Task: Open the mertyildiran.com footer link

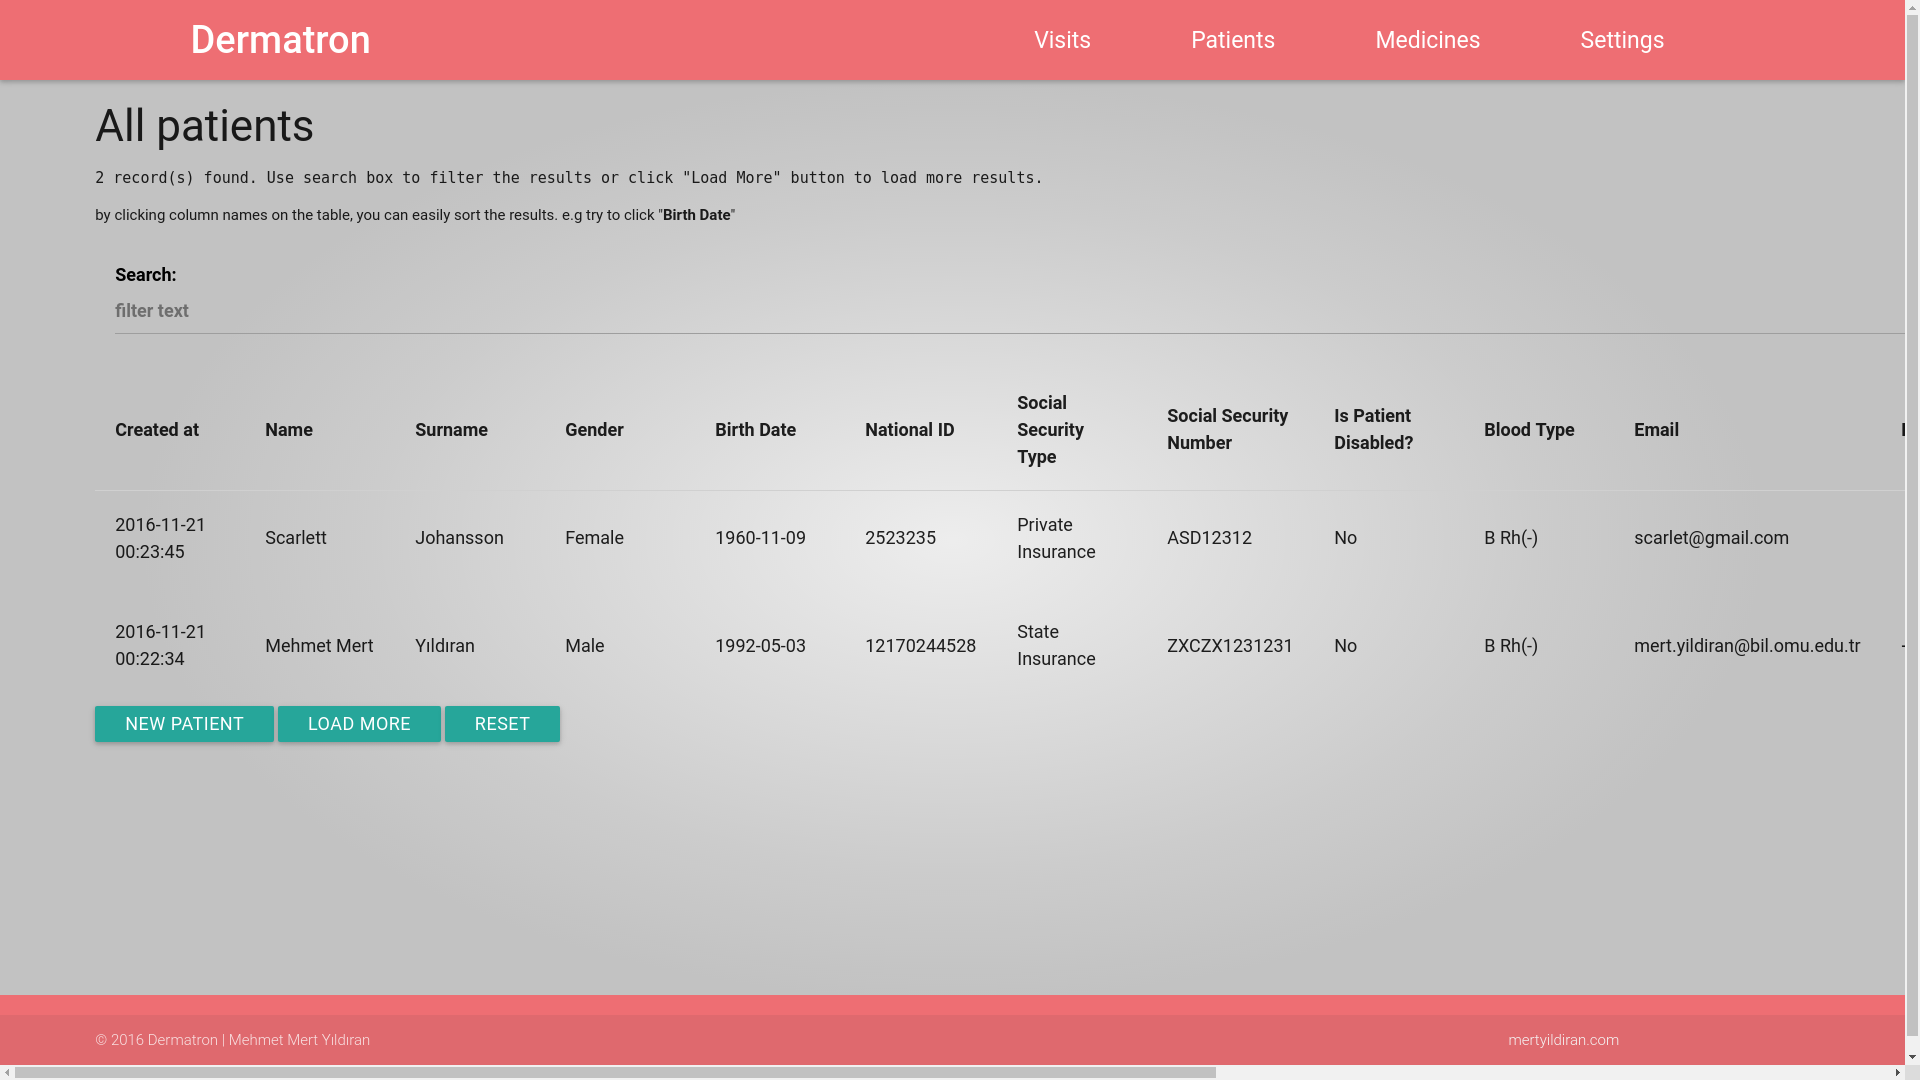Action: (x=1563, y=1040)
